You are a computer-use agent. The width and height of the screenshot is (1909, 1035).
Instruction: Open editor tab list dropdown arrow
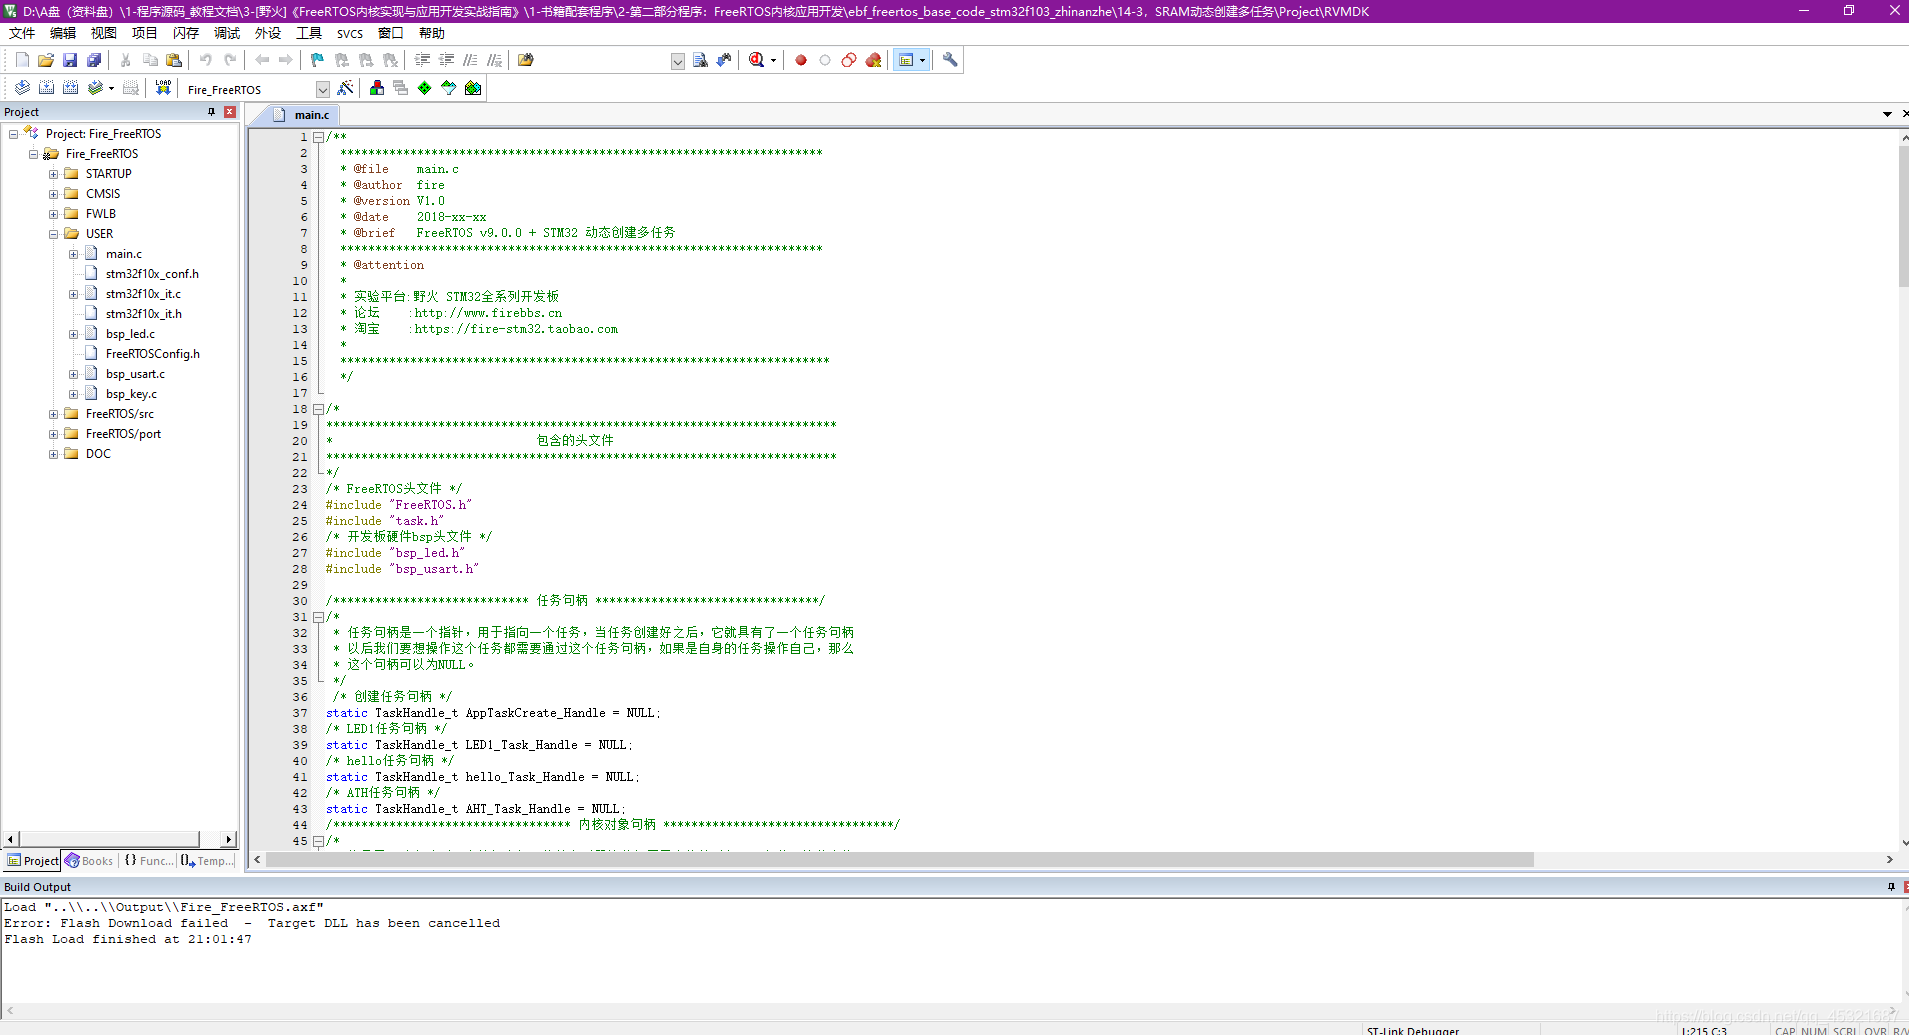pos(1887,115)
